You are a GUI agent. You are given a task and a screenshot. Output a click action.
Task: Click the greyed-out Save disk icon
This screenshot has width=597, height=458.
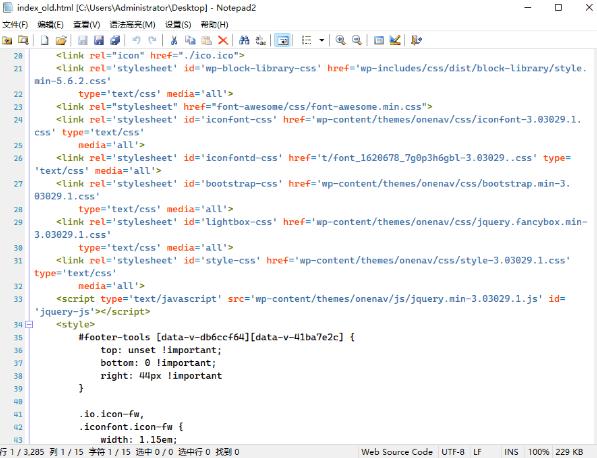83,40
